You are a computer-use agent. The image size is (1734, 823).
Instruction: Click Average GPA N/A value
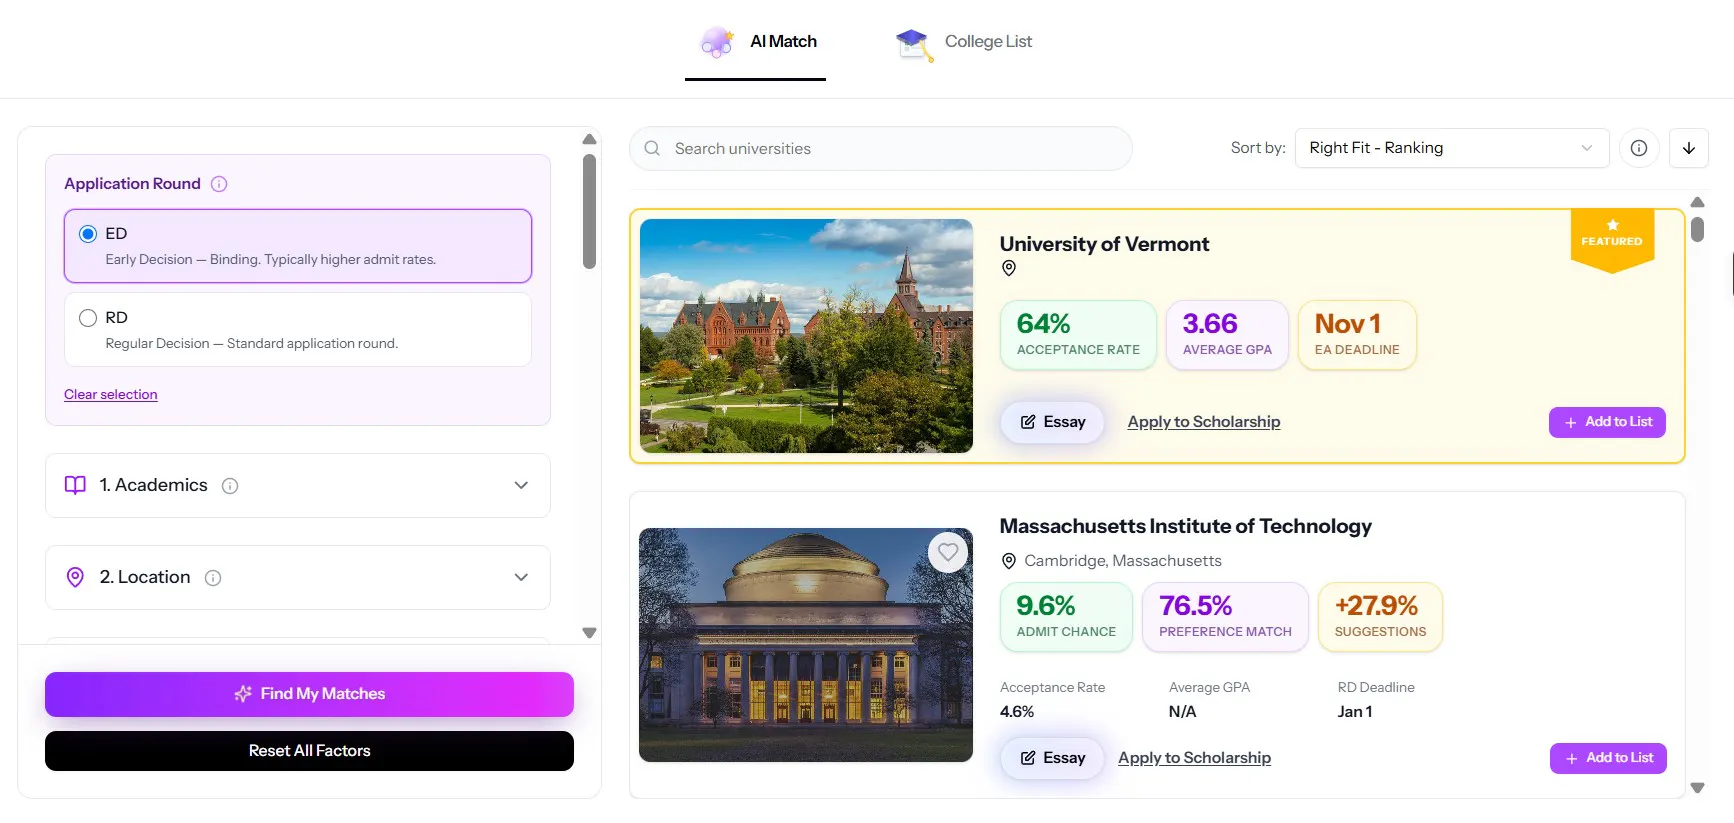(x=1182, y=712)
